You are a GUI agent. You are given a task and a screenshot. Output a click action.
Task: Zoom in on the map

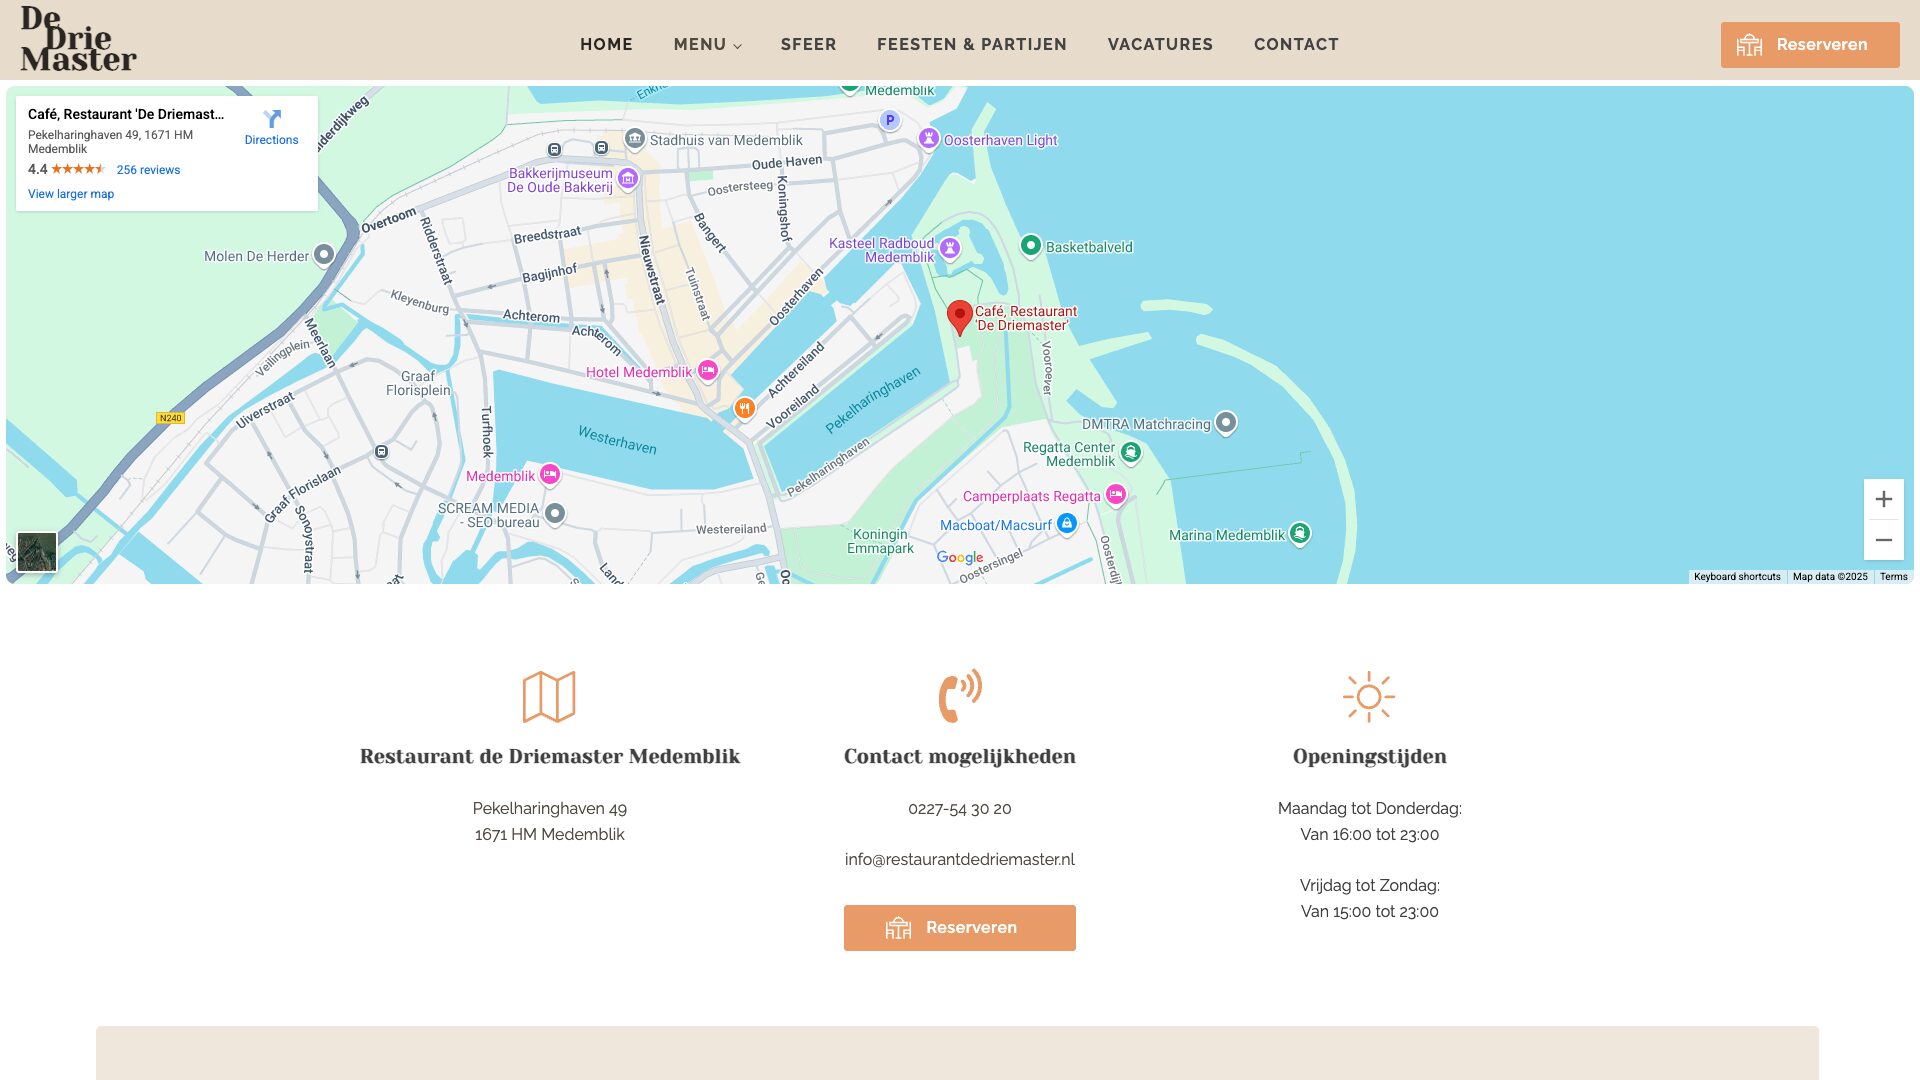pos(1883,499)
